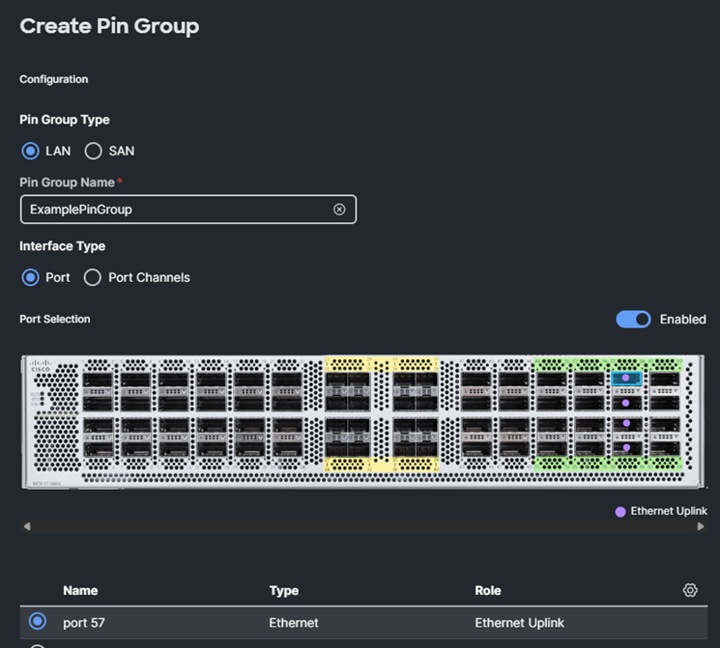Open table column settings gear
720x648 pixels.
tap(690, 590)
